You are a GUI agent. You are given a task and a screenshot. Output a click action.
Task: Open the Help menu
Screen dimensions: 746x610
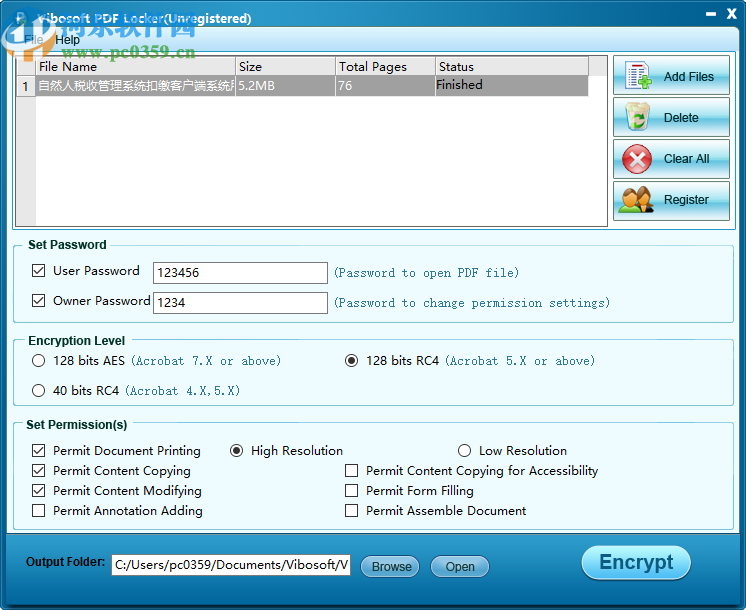click(67, 39)
